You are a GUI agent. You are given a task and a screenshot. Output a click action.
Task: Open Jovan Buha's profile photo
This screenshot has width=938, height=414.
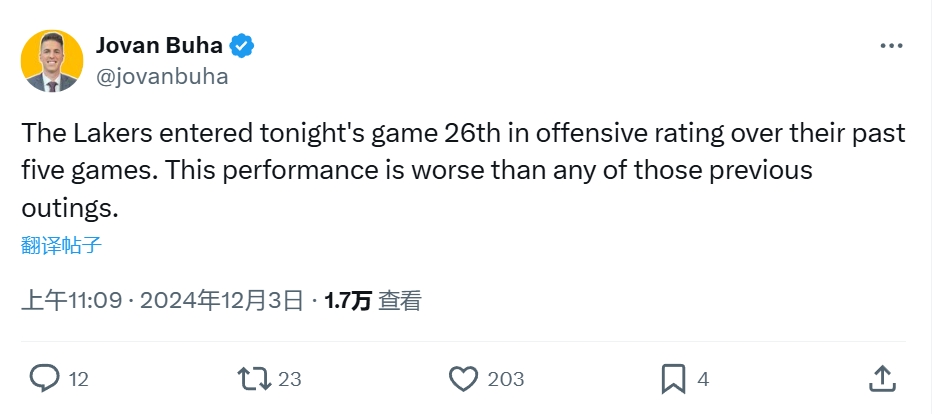tap(52, 61)
